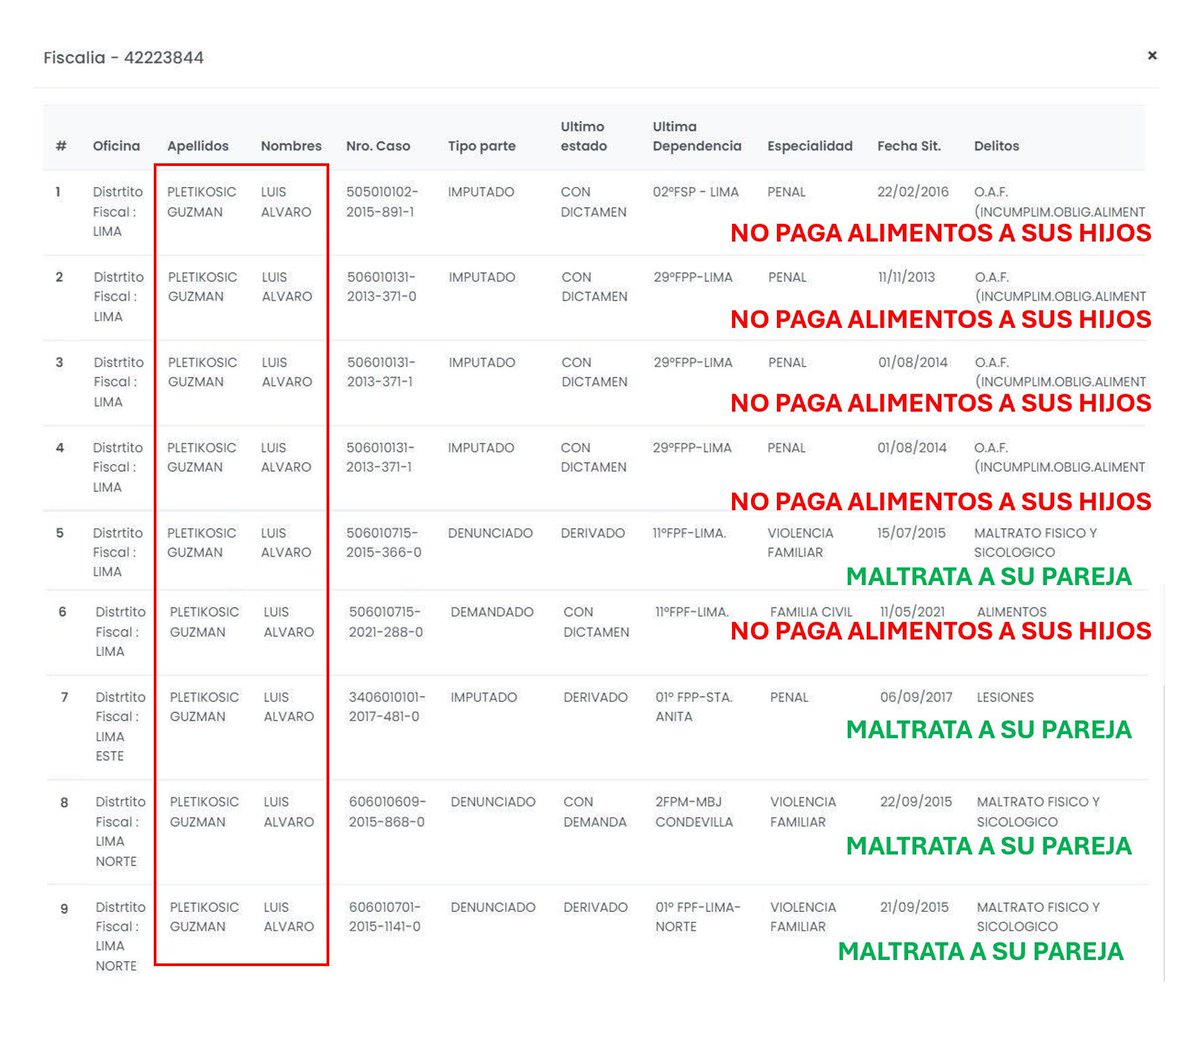Click the 01° FPP-STA. ANITA cell

pos(694,707)
